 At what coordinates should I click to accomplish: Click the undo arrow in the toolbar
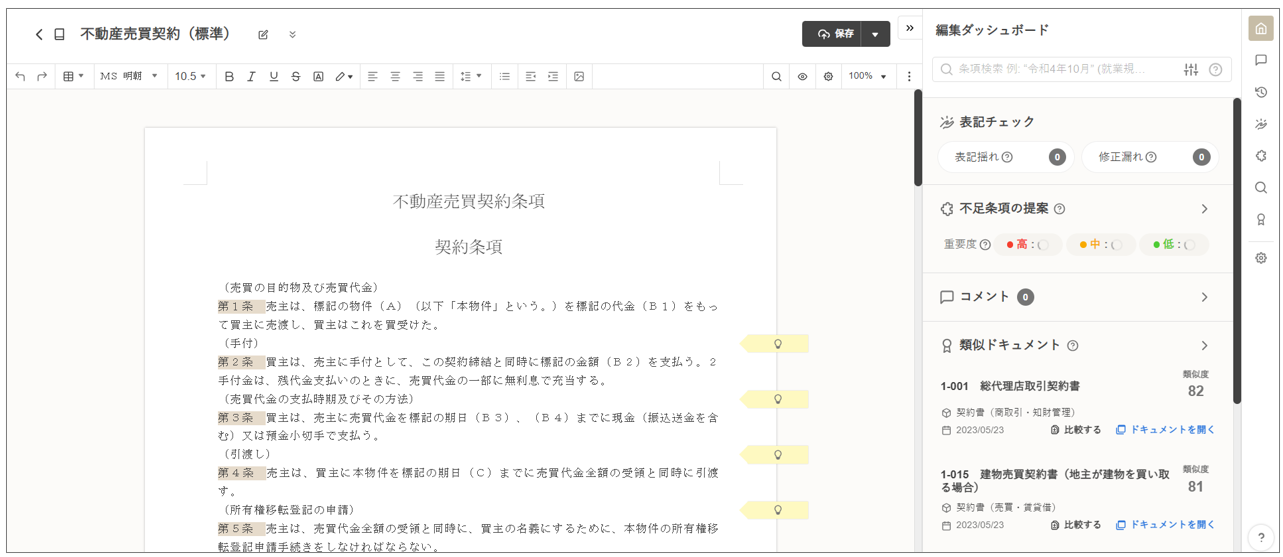[20, 76]
